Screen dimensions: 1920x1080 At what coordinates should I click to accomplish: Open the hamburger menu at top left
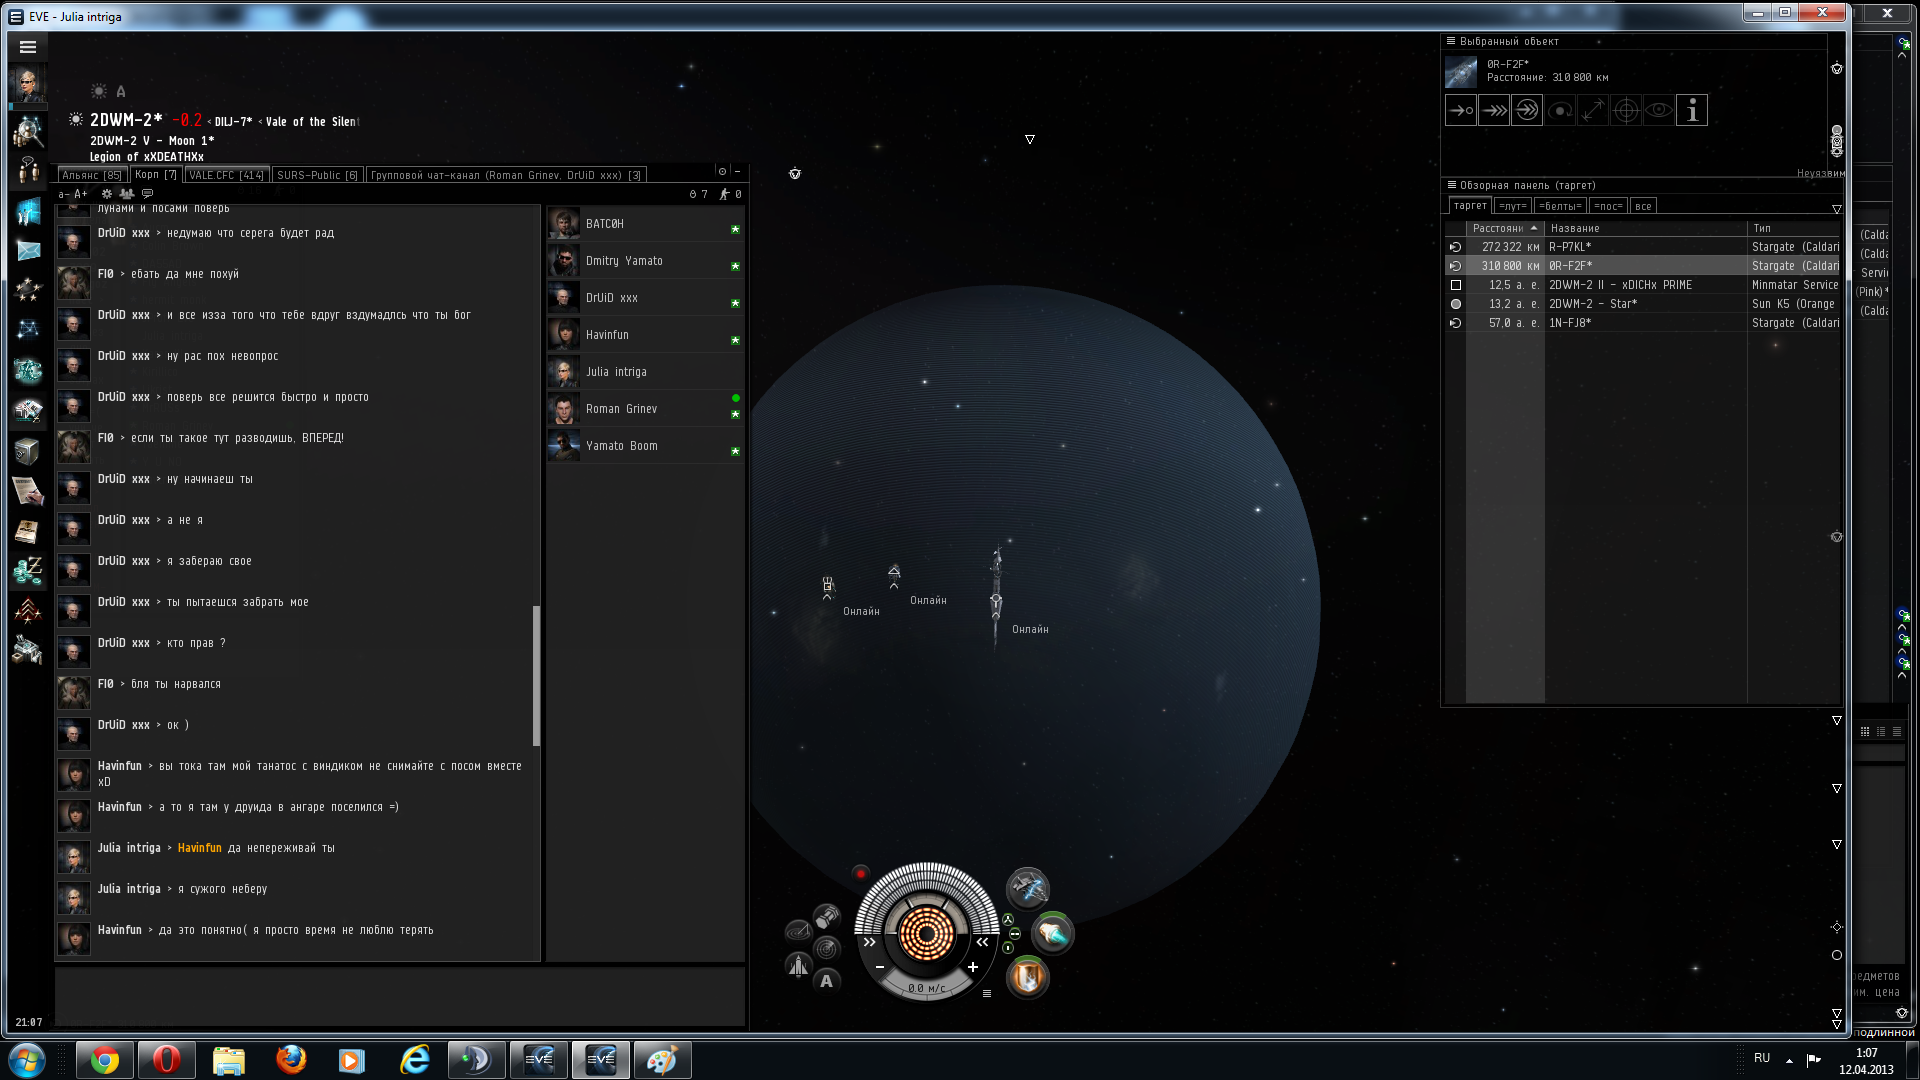click(x=28, y=47)
